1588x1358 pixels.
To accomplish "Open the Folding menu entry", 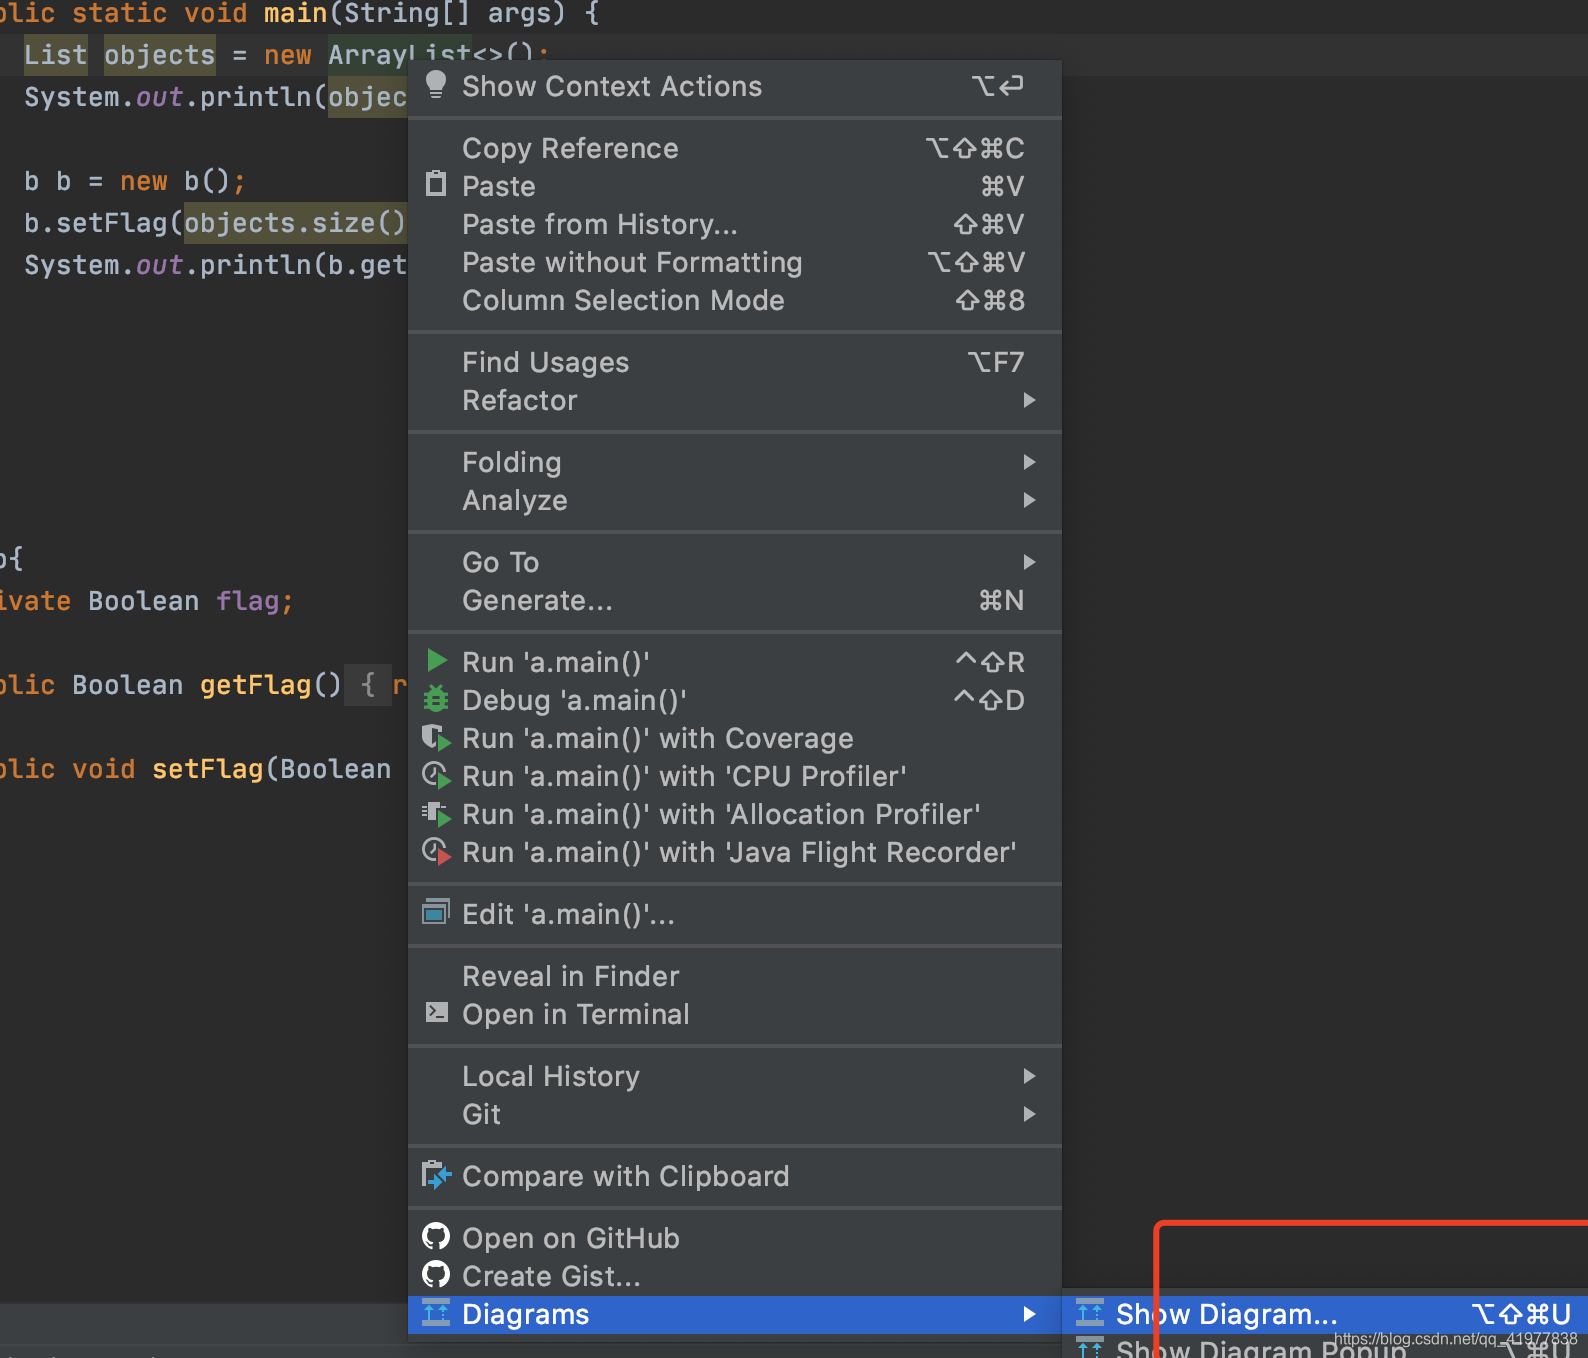I will [735, 462].
